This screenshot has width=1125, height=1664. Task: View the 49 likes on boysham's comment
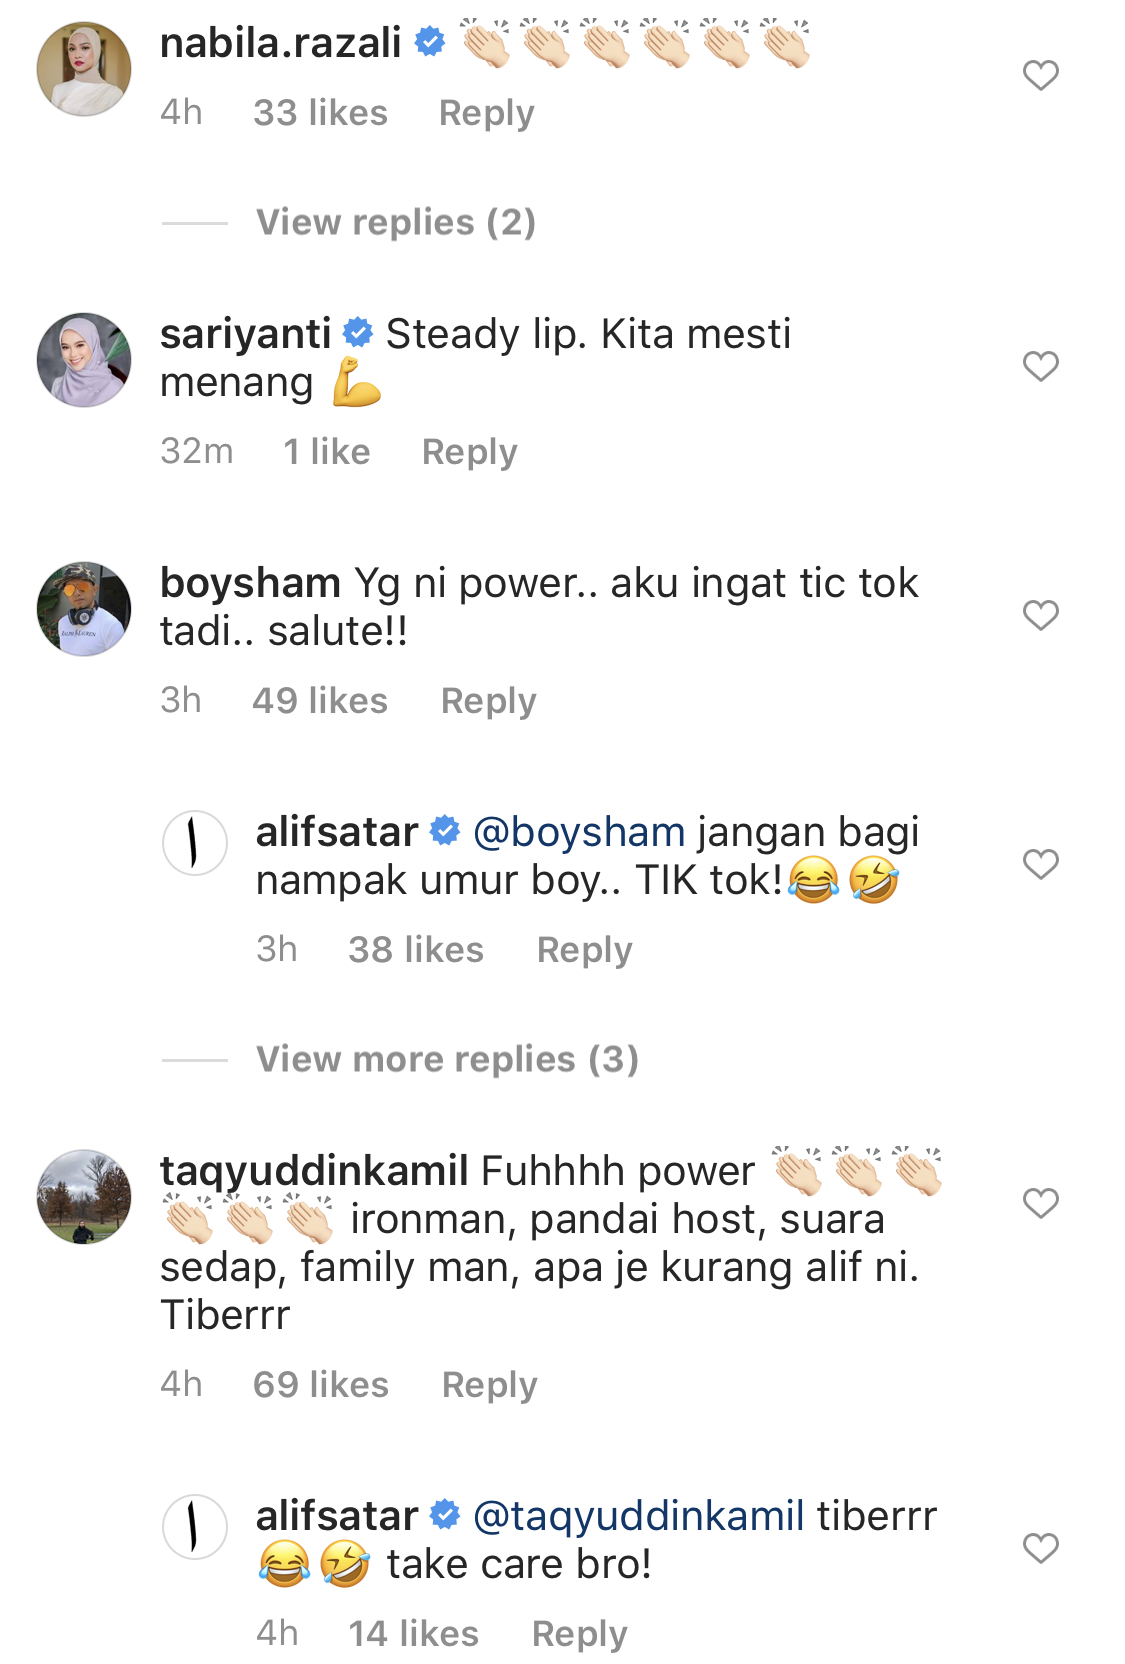tap(320, 701)
